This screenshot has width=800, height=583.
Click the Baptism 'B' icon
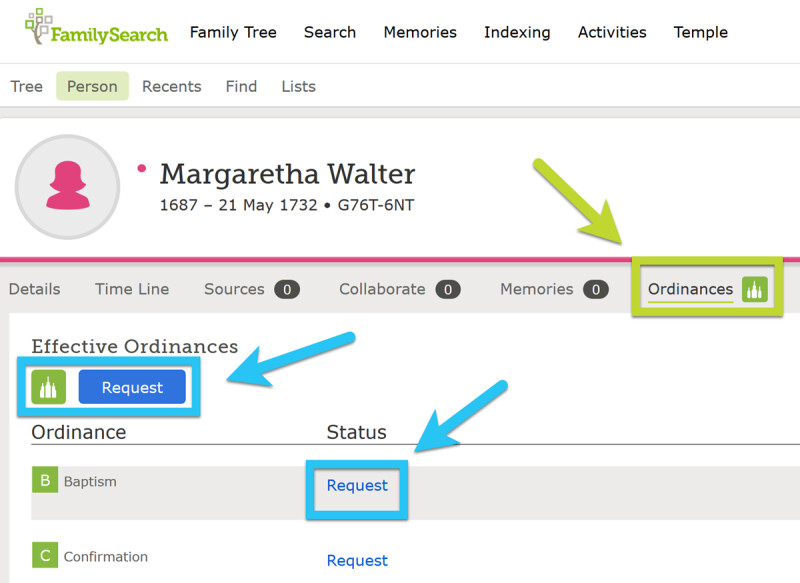(45, 480)
